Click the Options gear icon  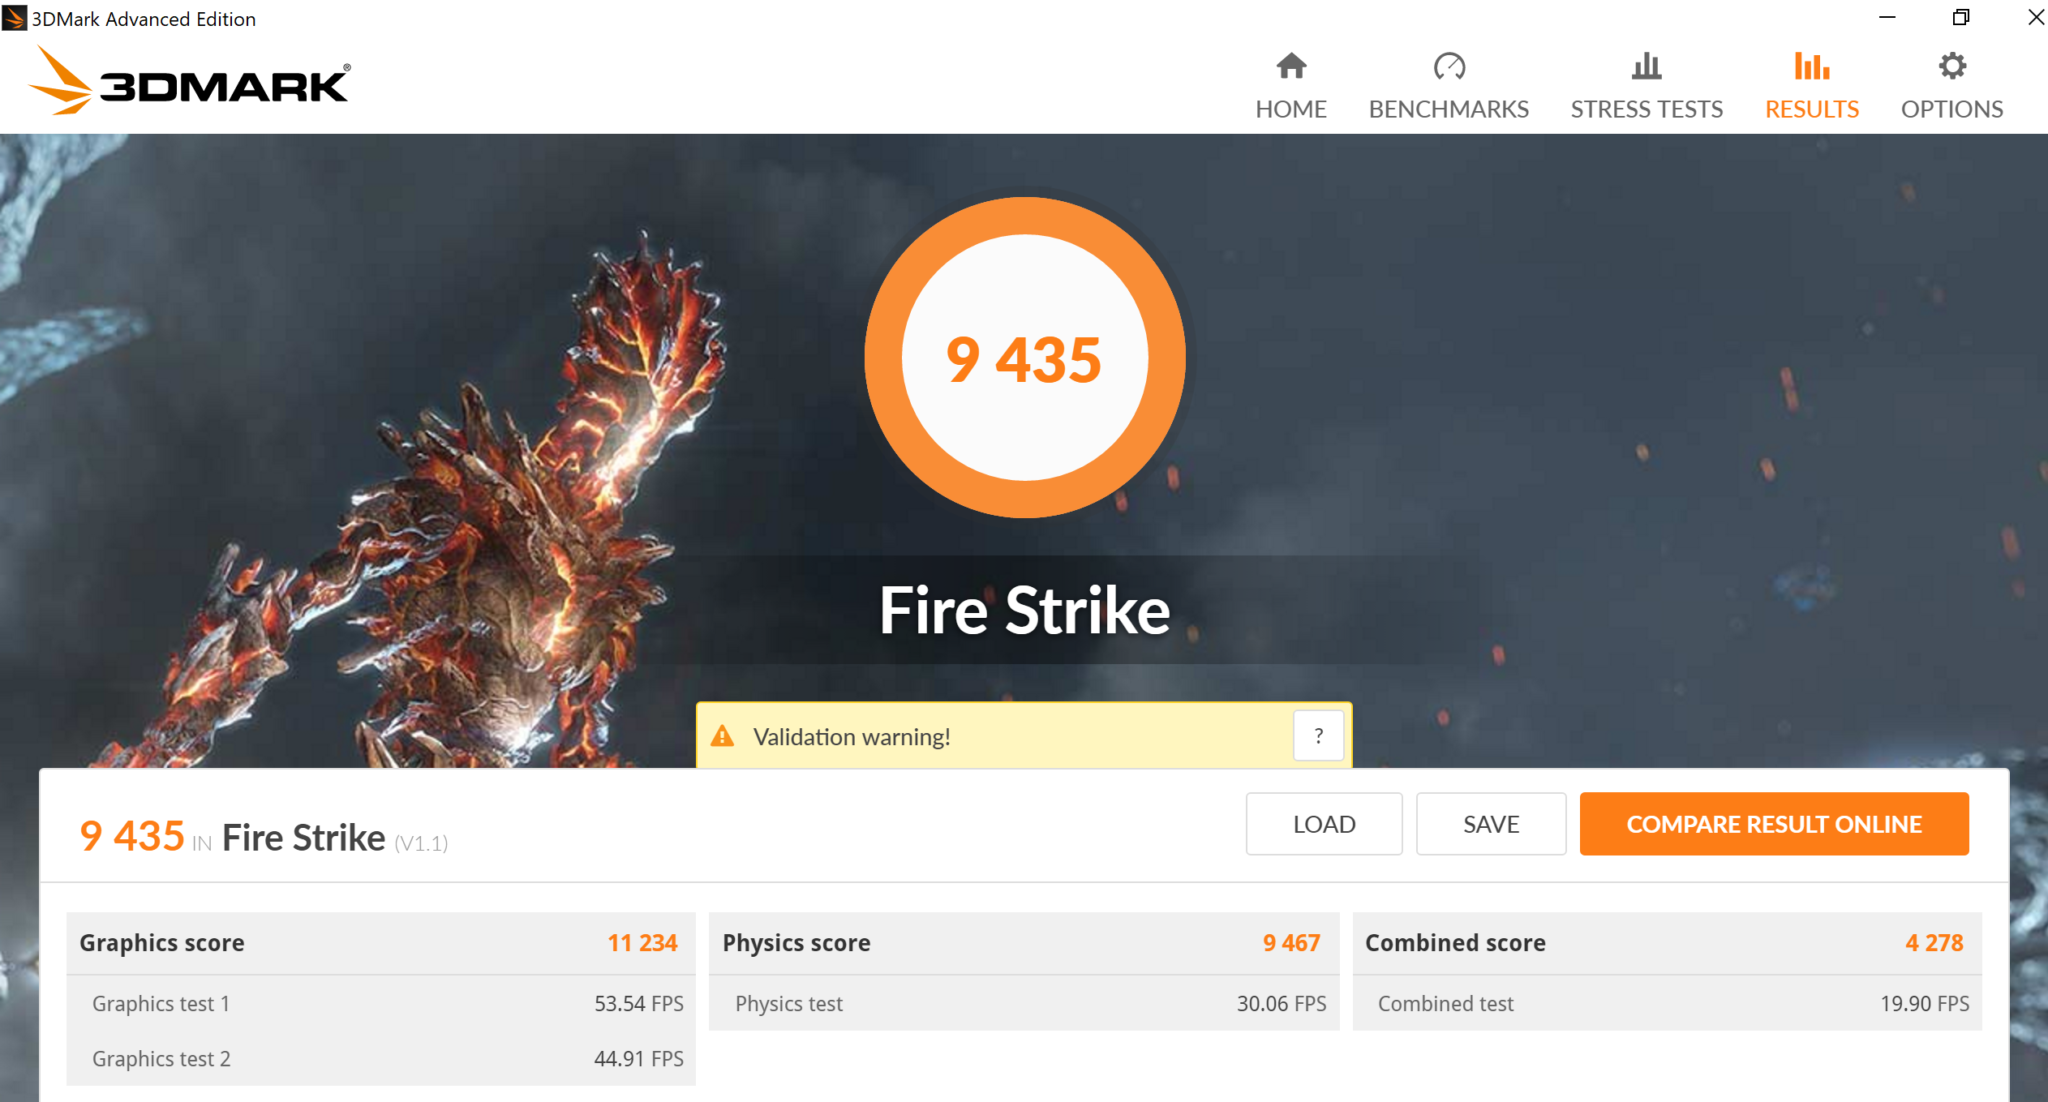click(1952, 66)
